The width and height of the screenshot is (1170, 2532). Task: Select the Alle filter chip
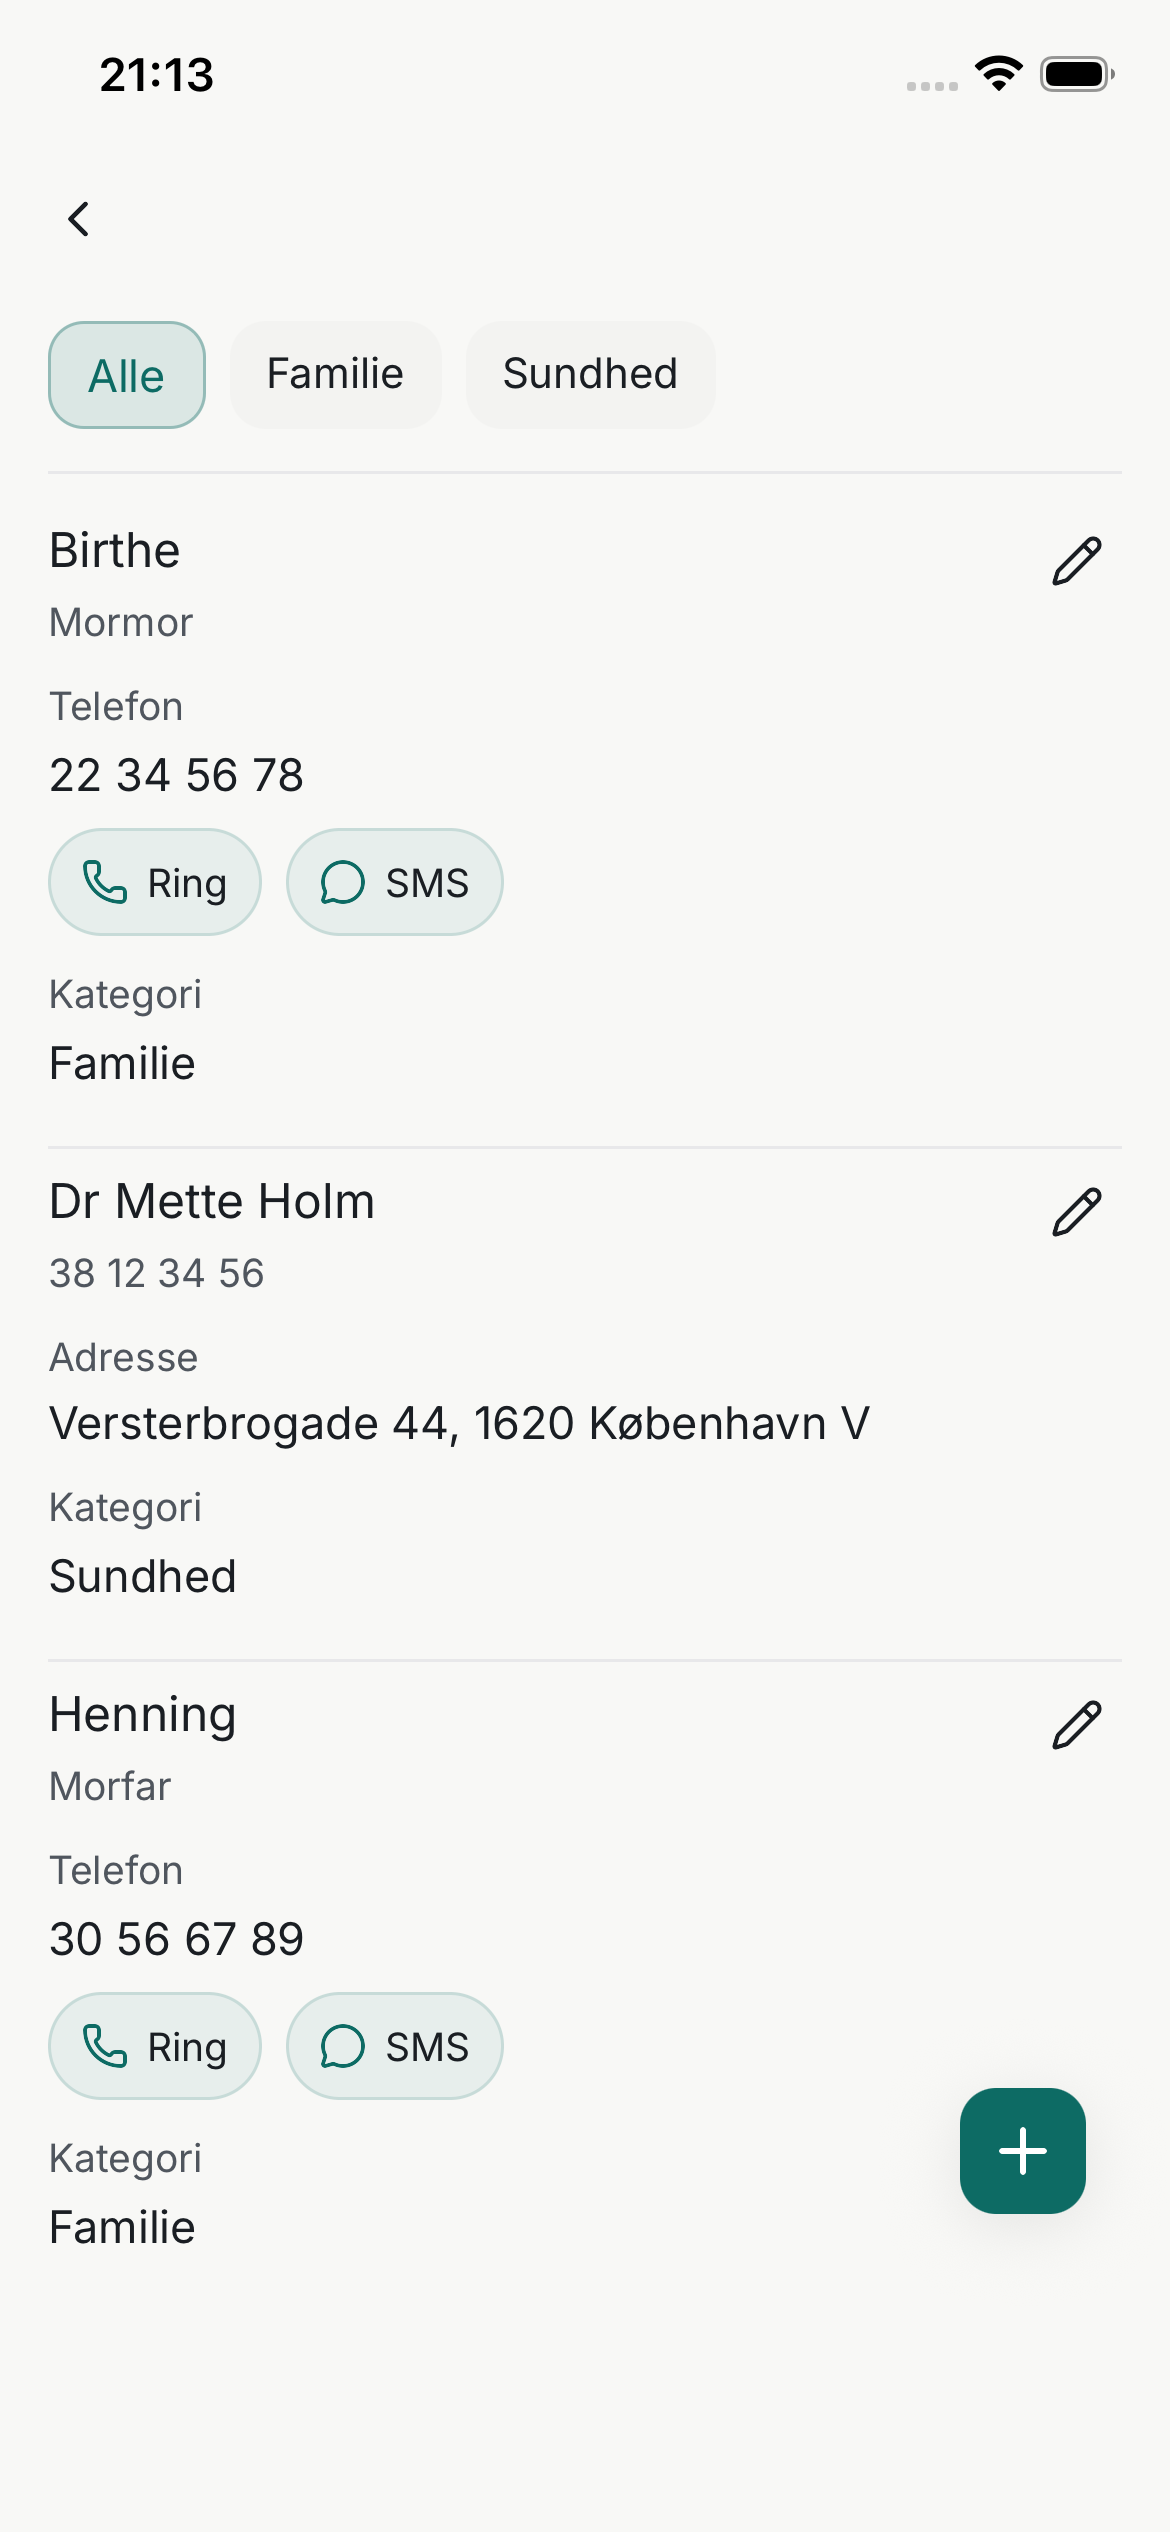[x=127, y=375]
